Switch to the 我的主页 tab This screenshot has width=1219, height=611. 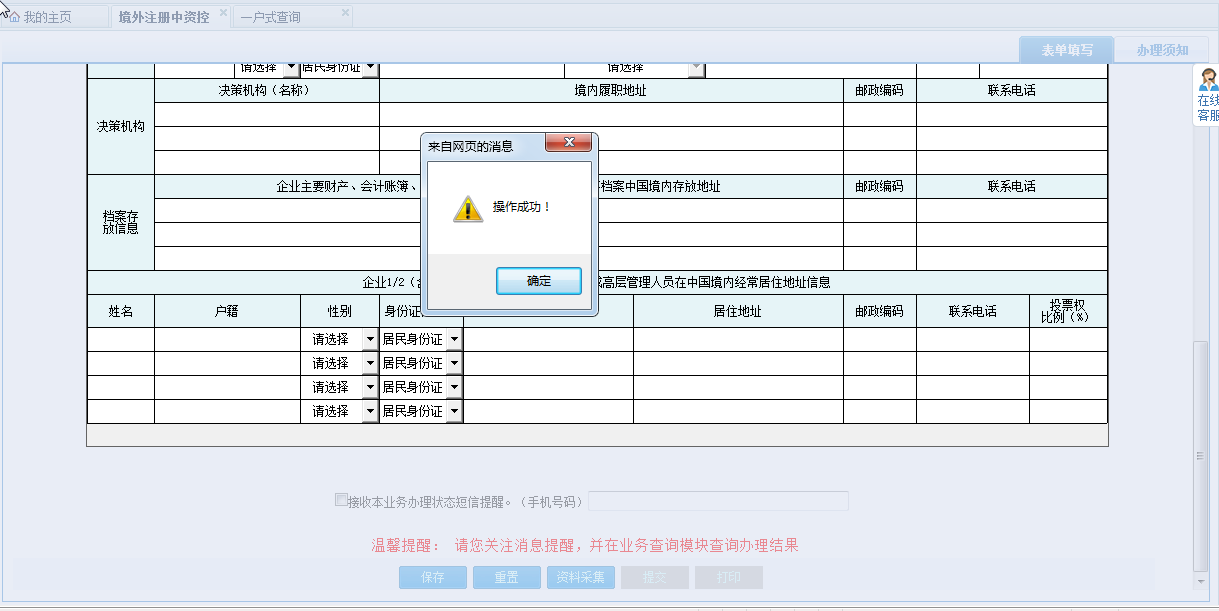point(45,15)
